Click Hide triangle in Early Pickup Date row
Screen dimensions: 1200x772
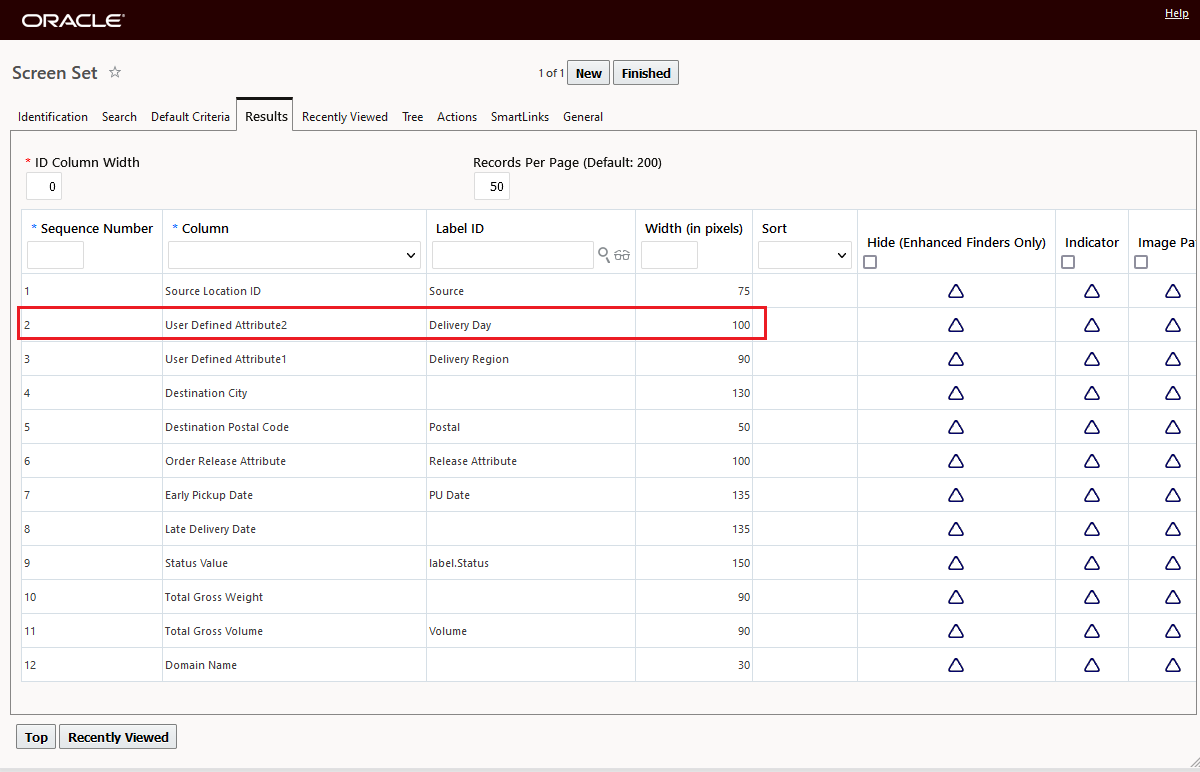[956, 495]
